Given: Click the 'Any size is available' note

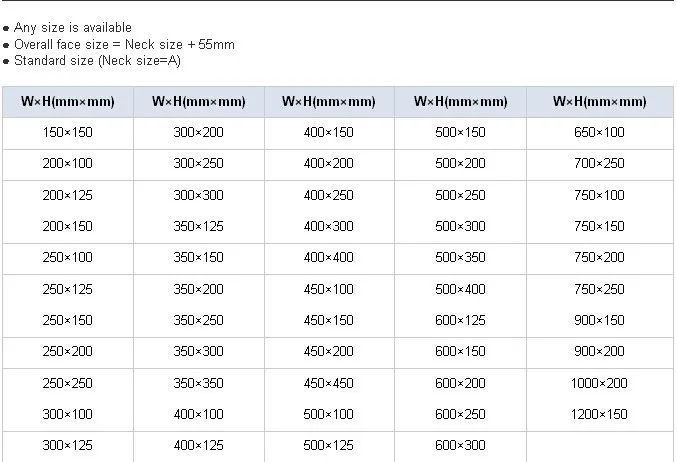Looking at the screenshot, I should [72, 28].
